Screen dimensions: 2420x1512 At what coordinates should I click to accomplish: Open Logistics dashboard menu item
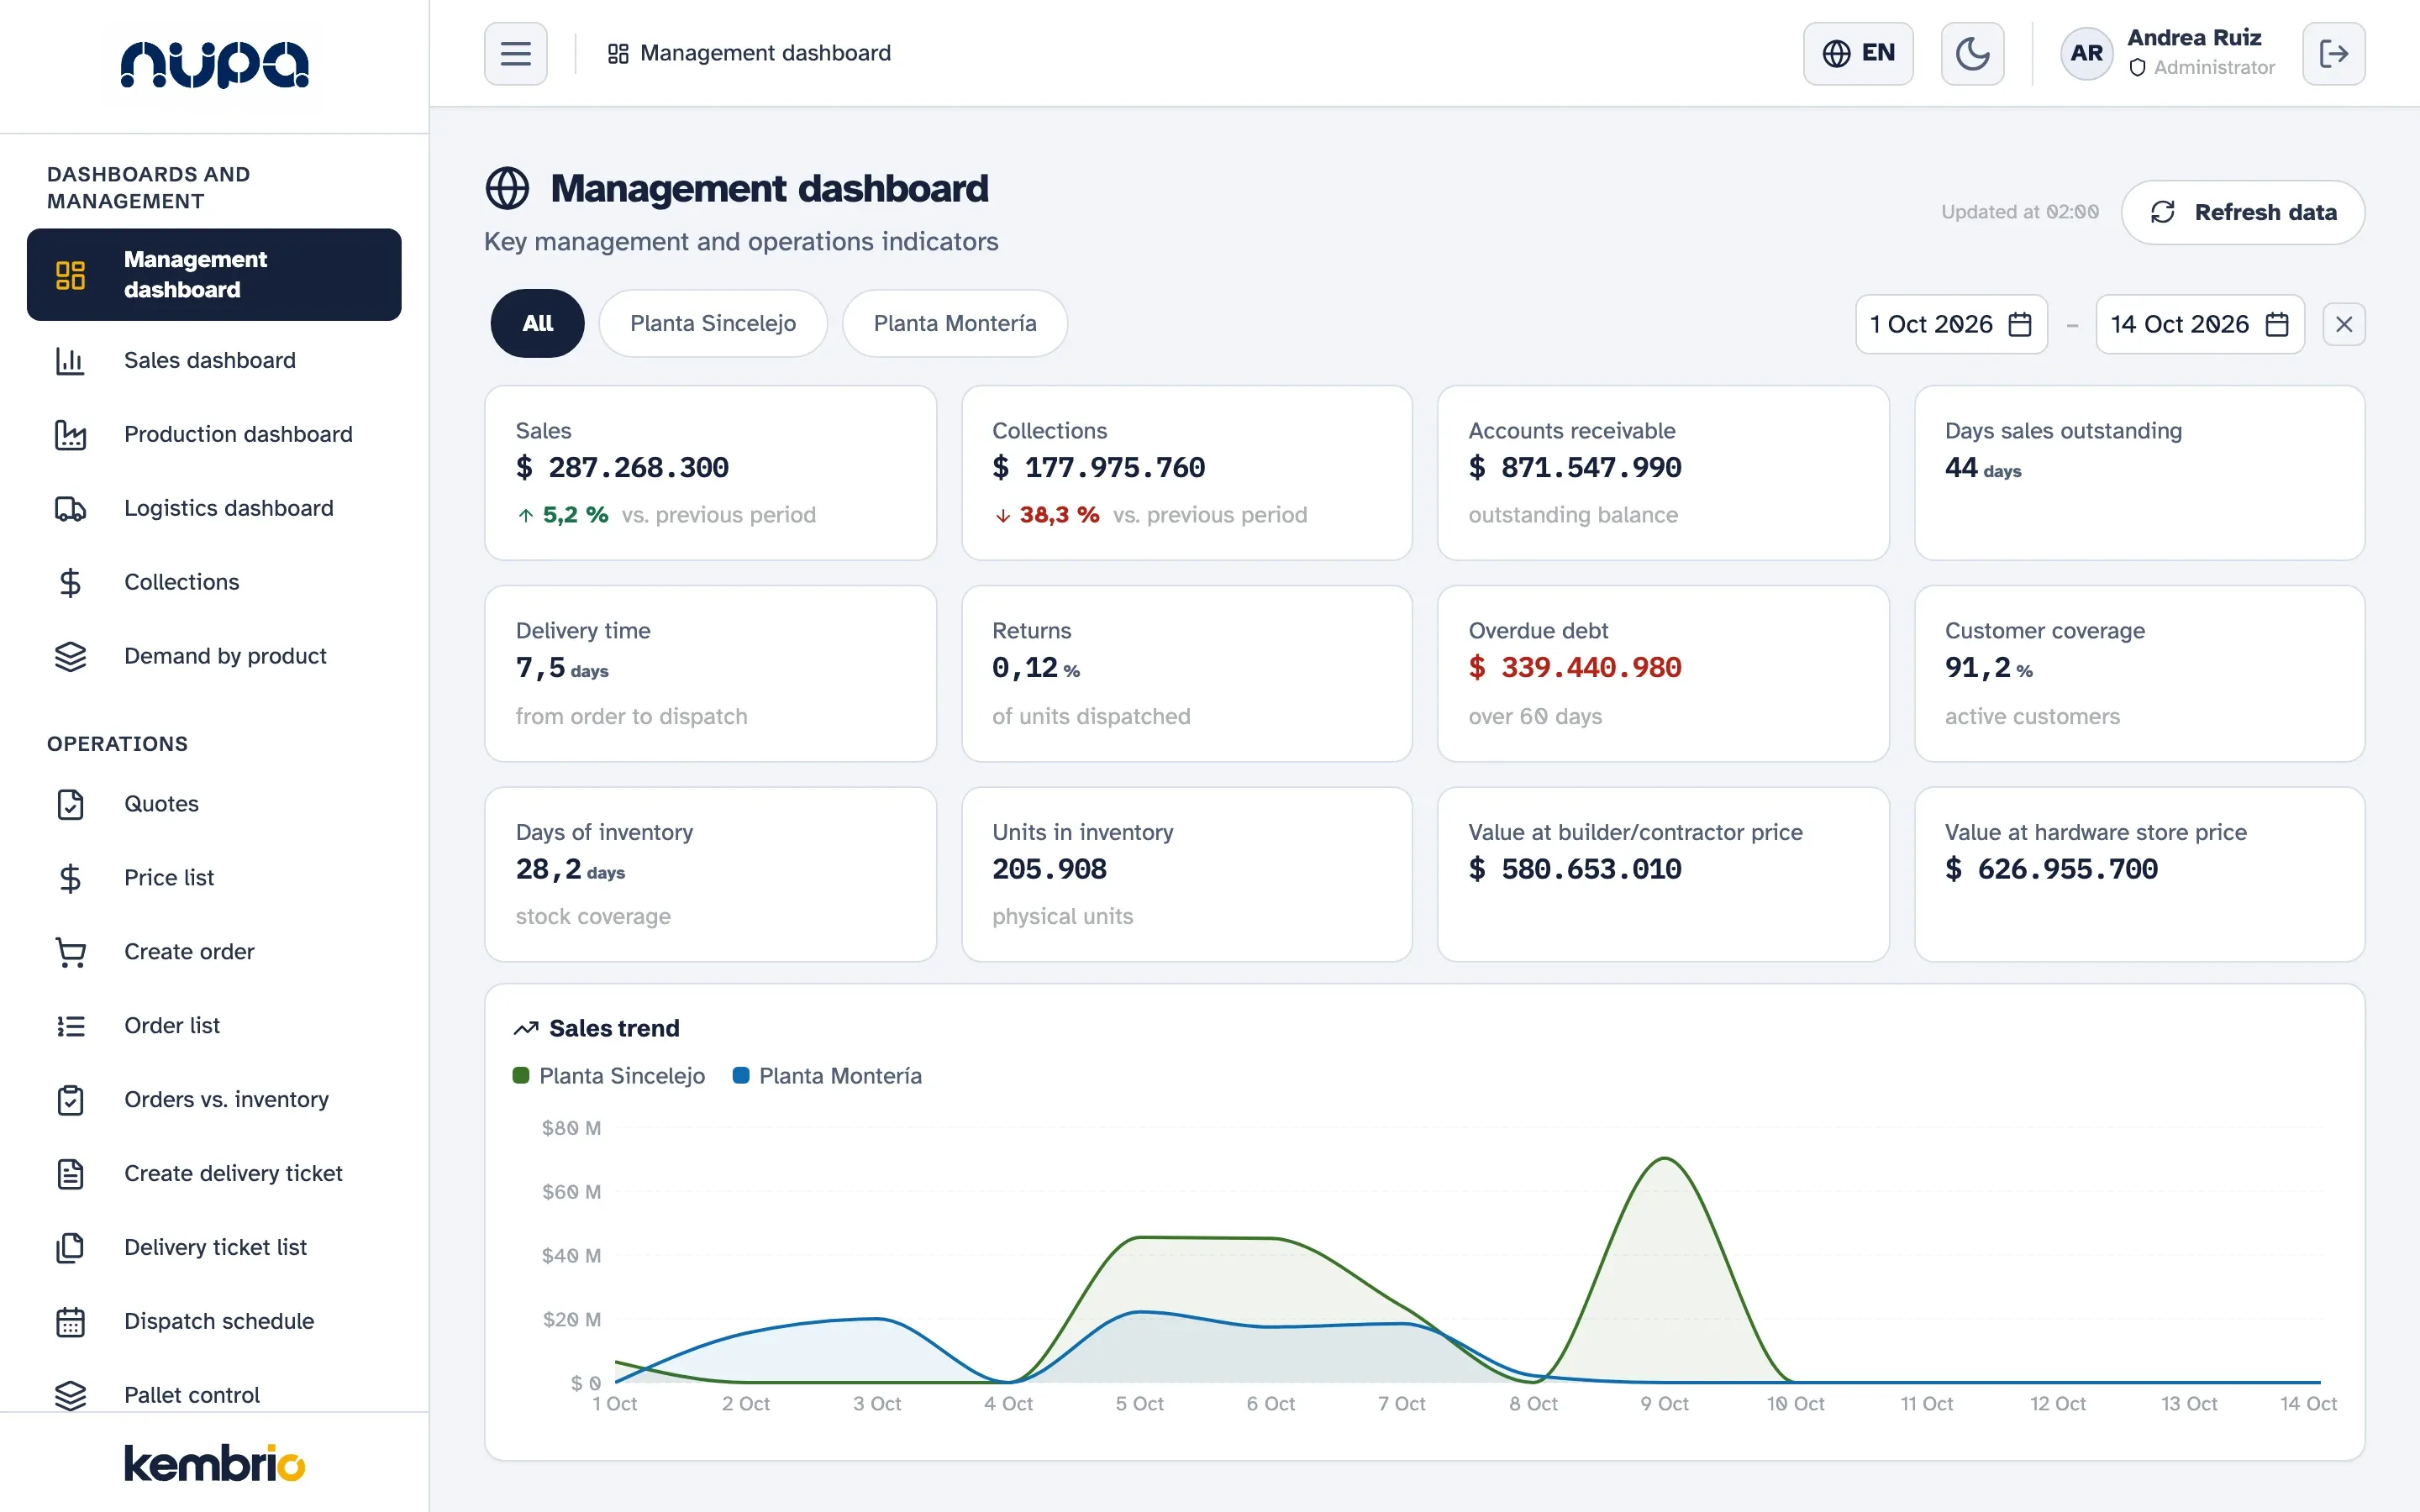click(214, 508)
